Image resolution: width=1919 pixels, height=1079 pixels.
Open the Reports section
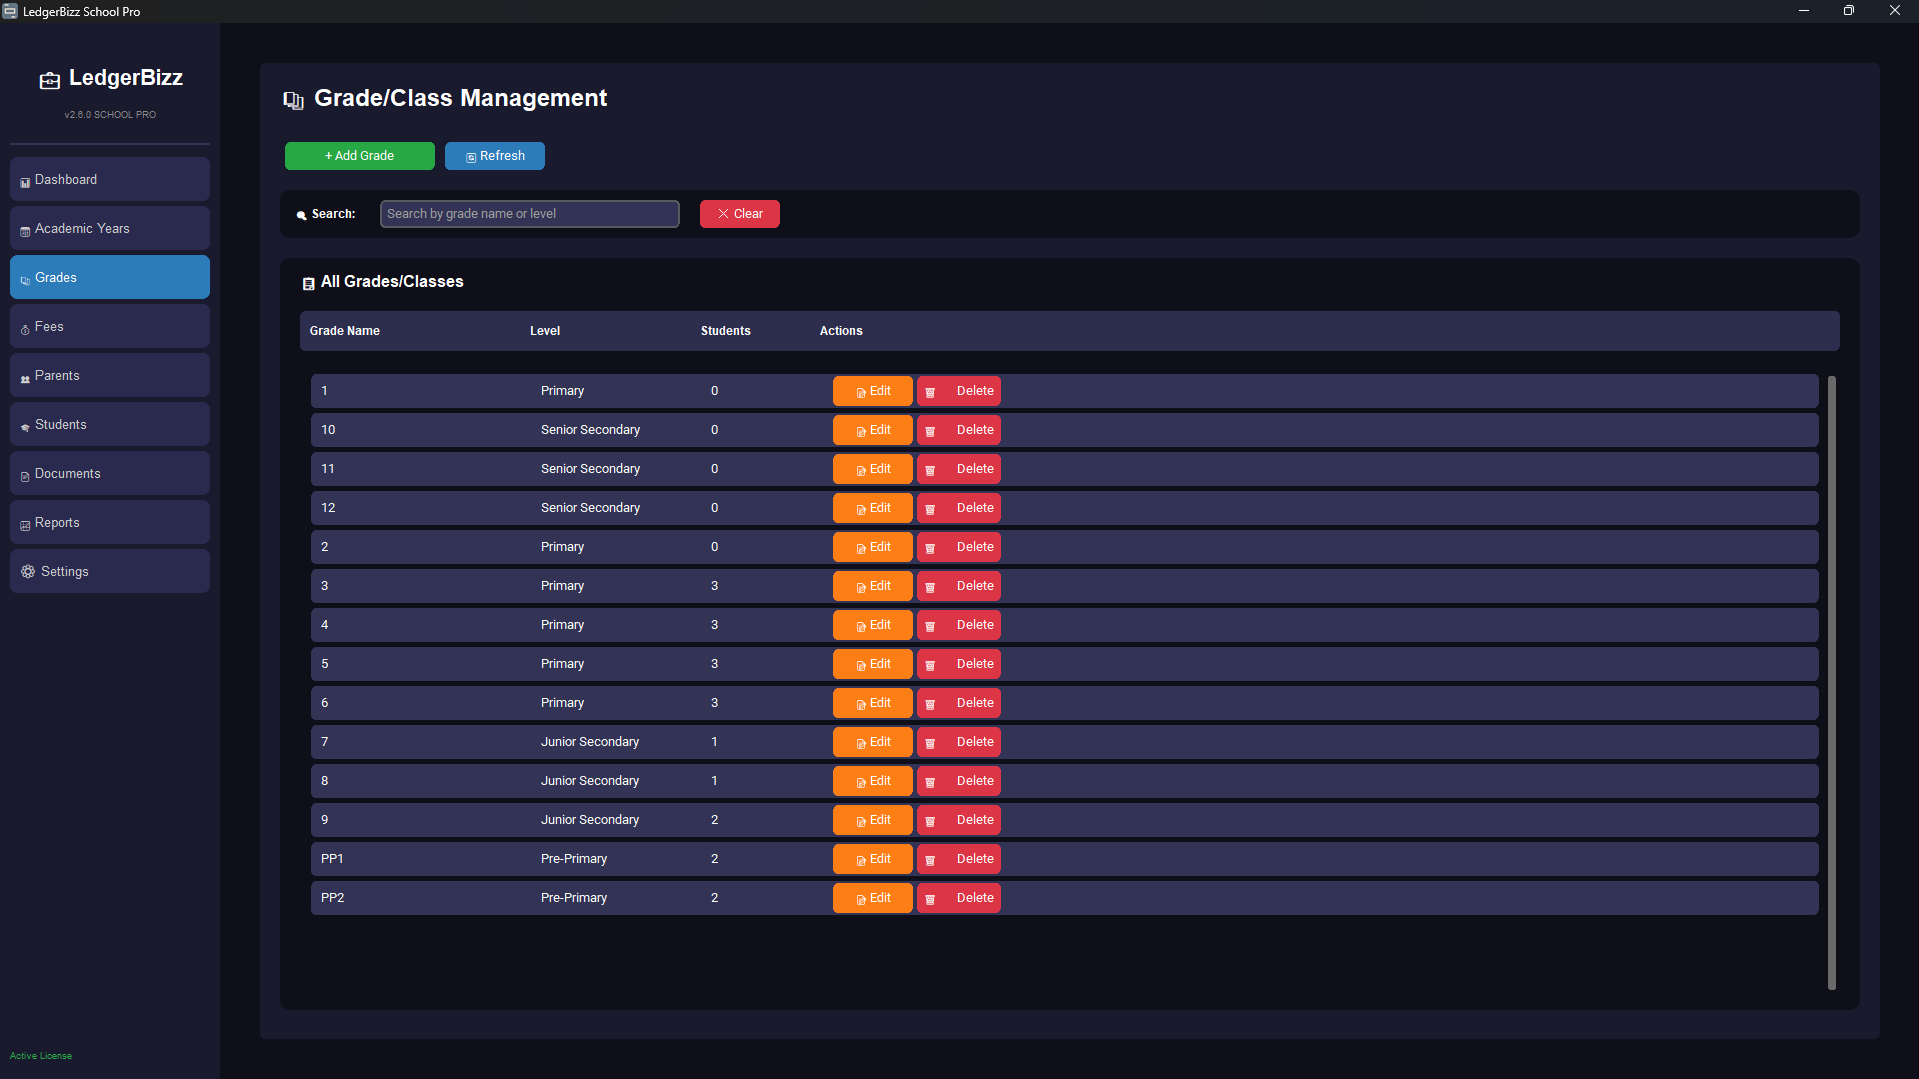coord(110,523)
